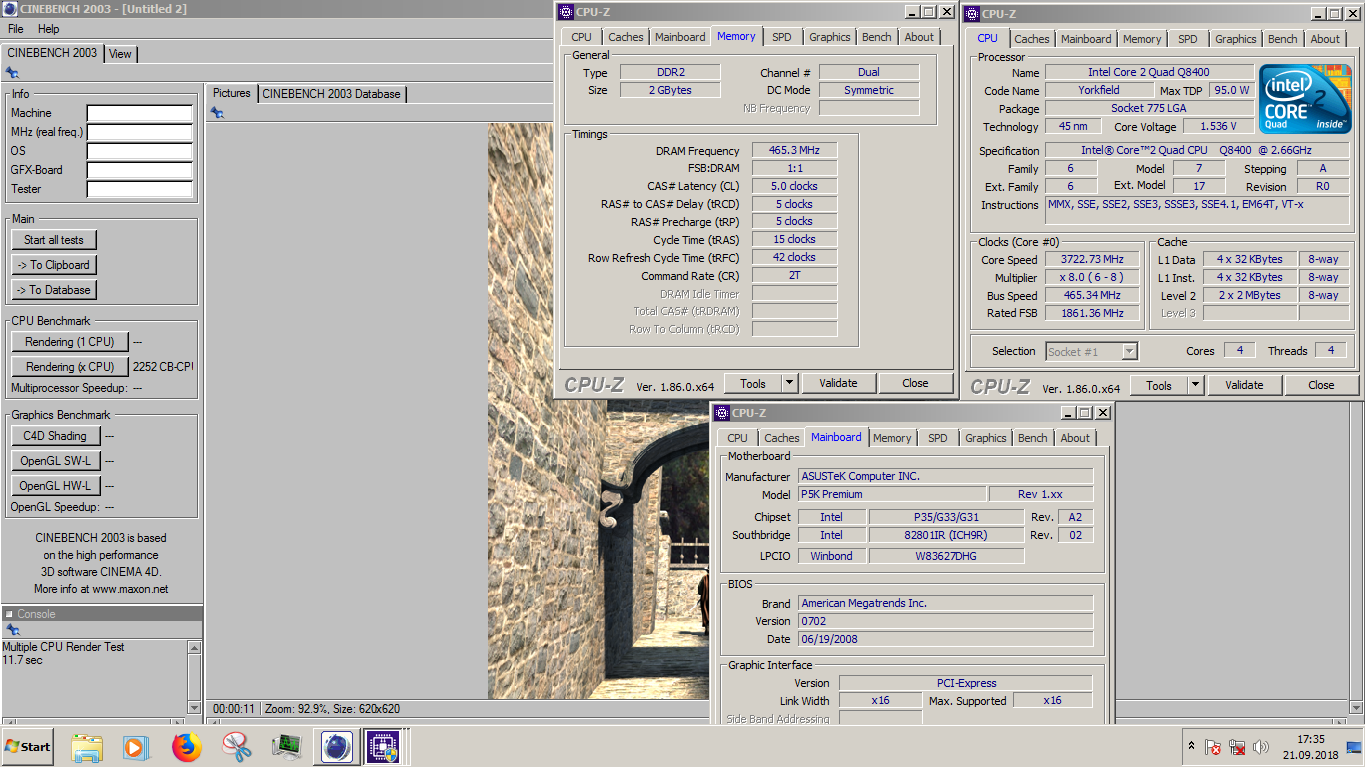Screen dimensions: 1365x767
Task: Click Validate in the Memory CPU-Z window
Action: click(x=838, y=383)
